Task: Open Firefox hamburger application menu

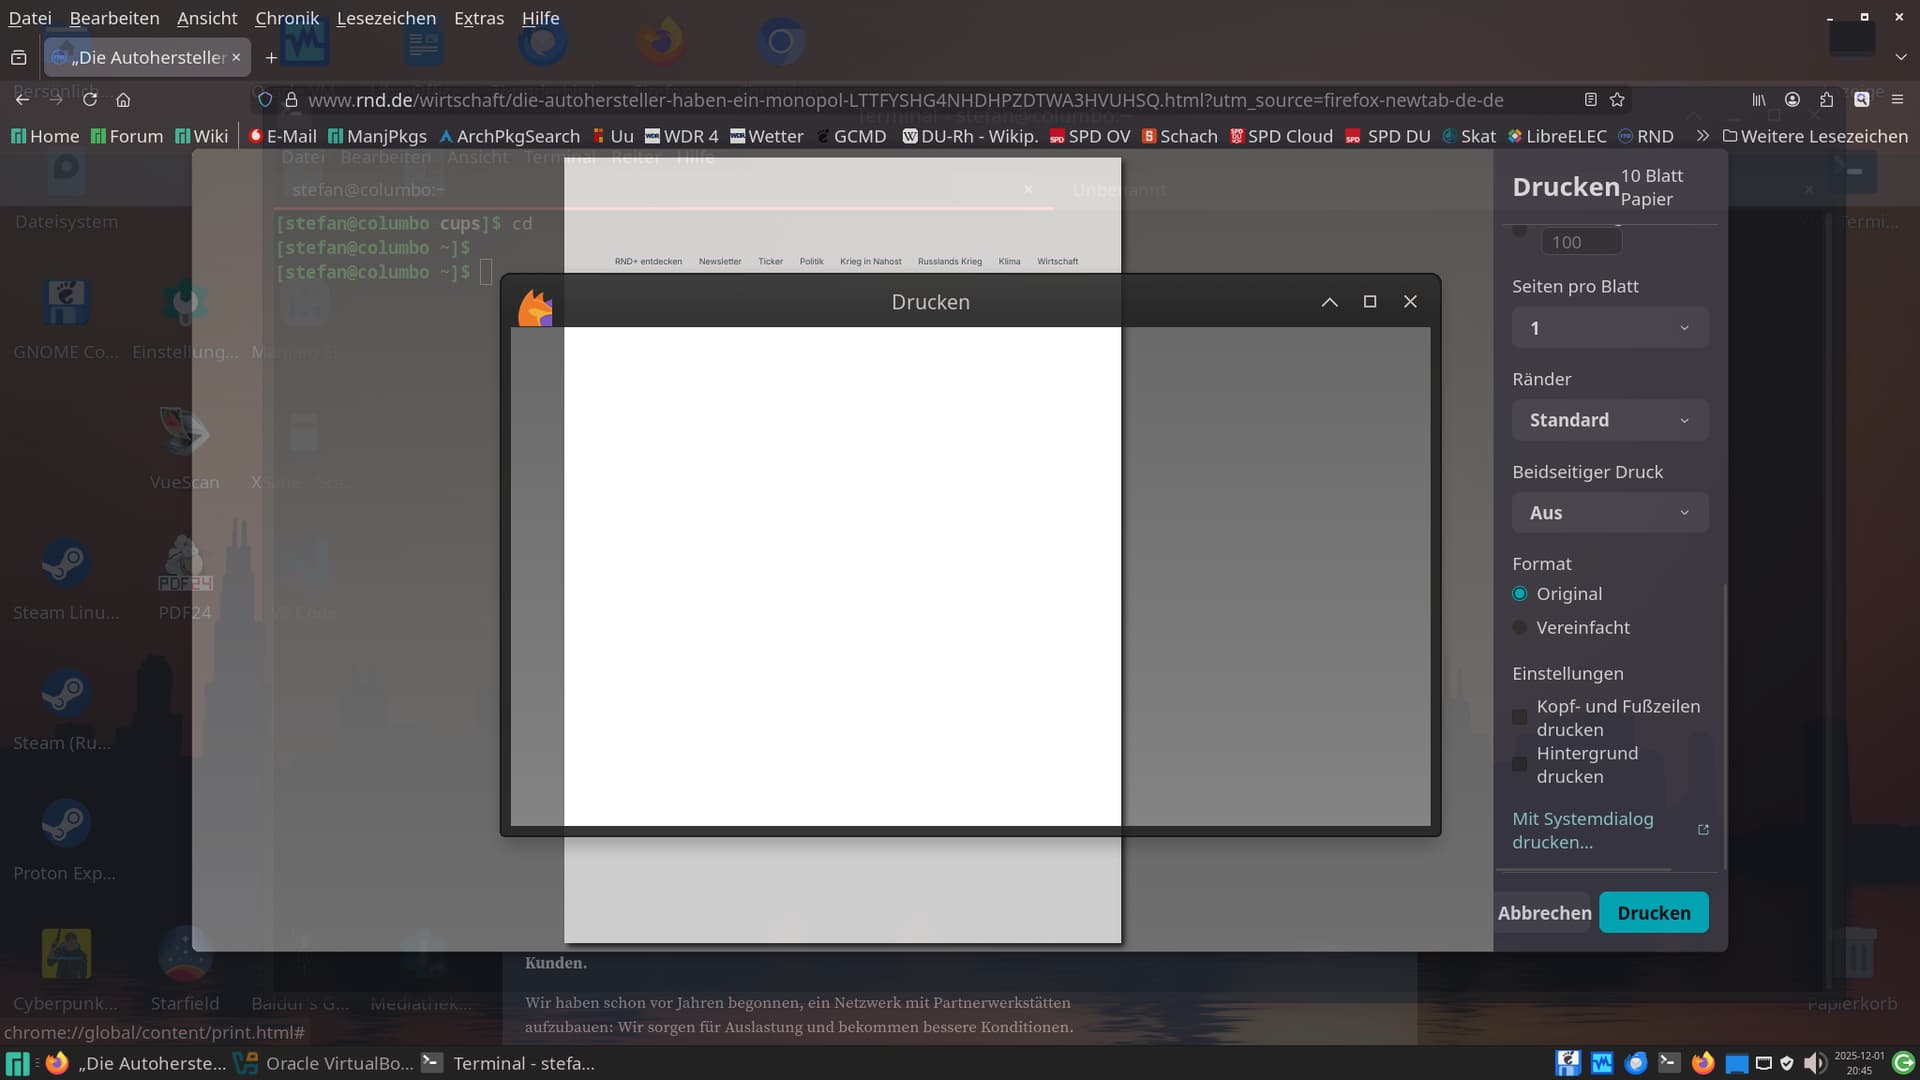Action: point(1897,100)
